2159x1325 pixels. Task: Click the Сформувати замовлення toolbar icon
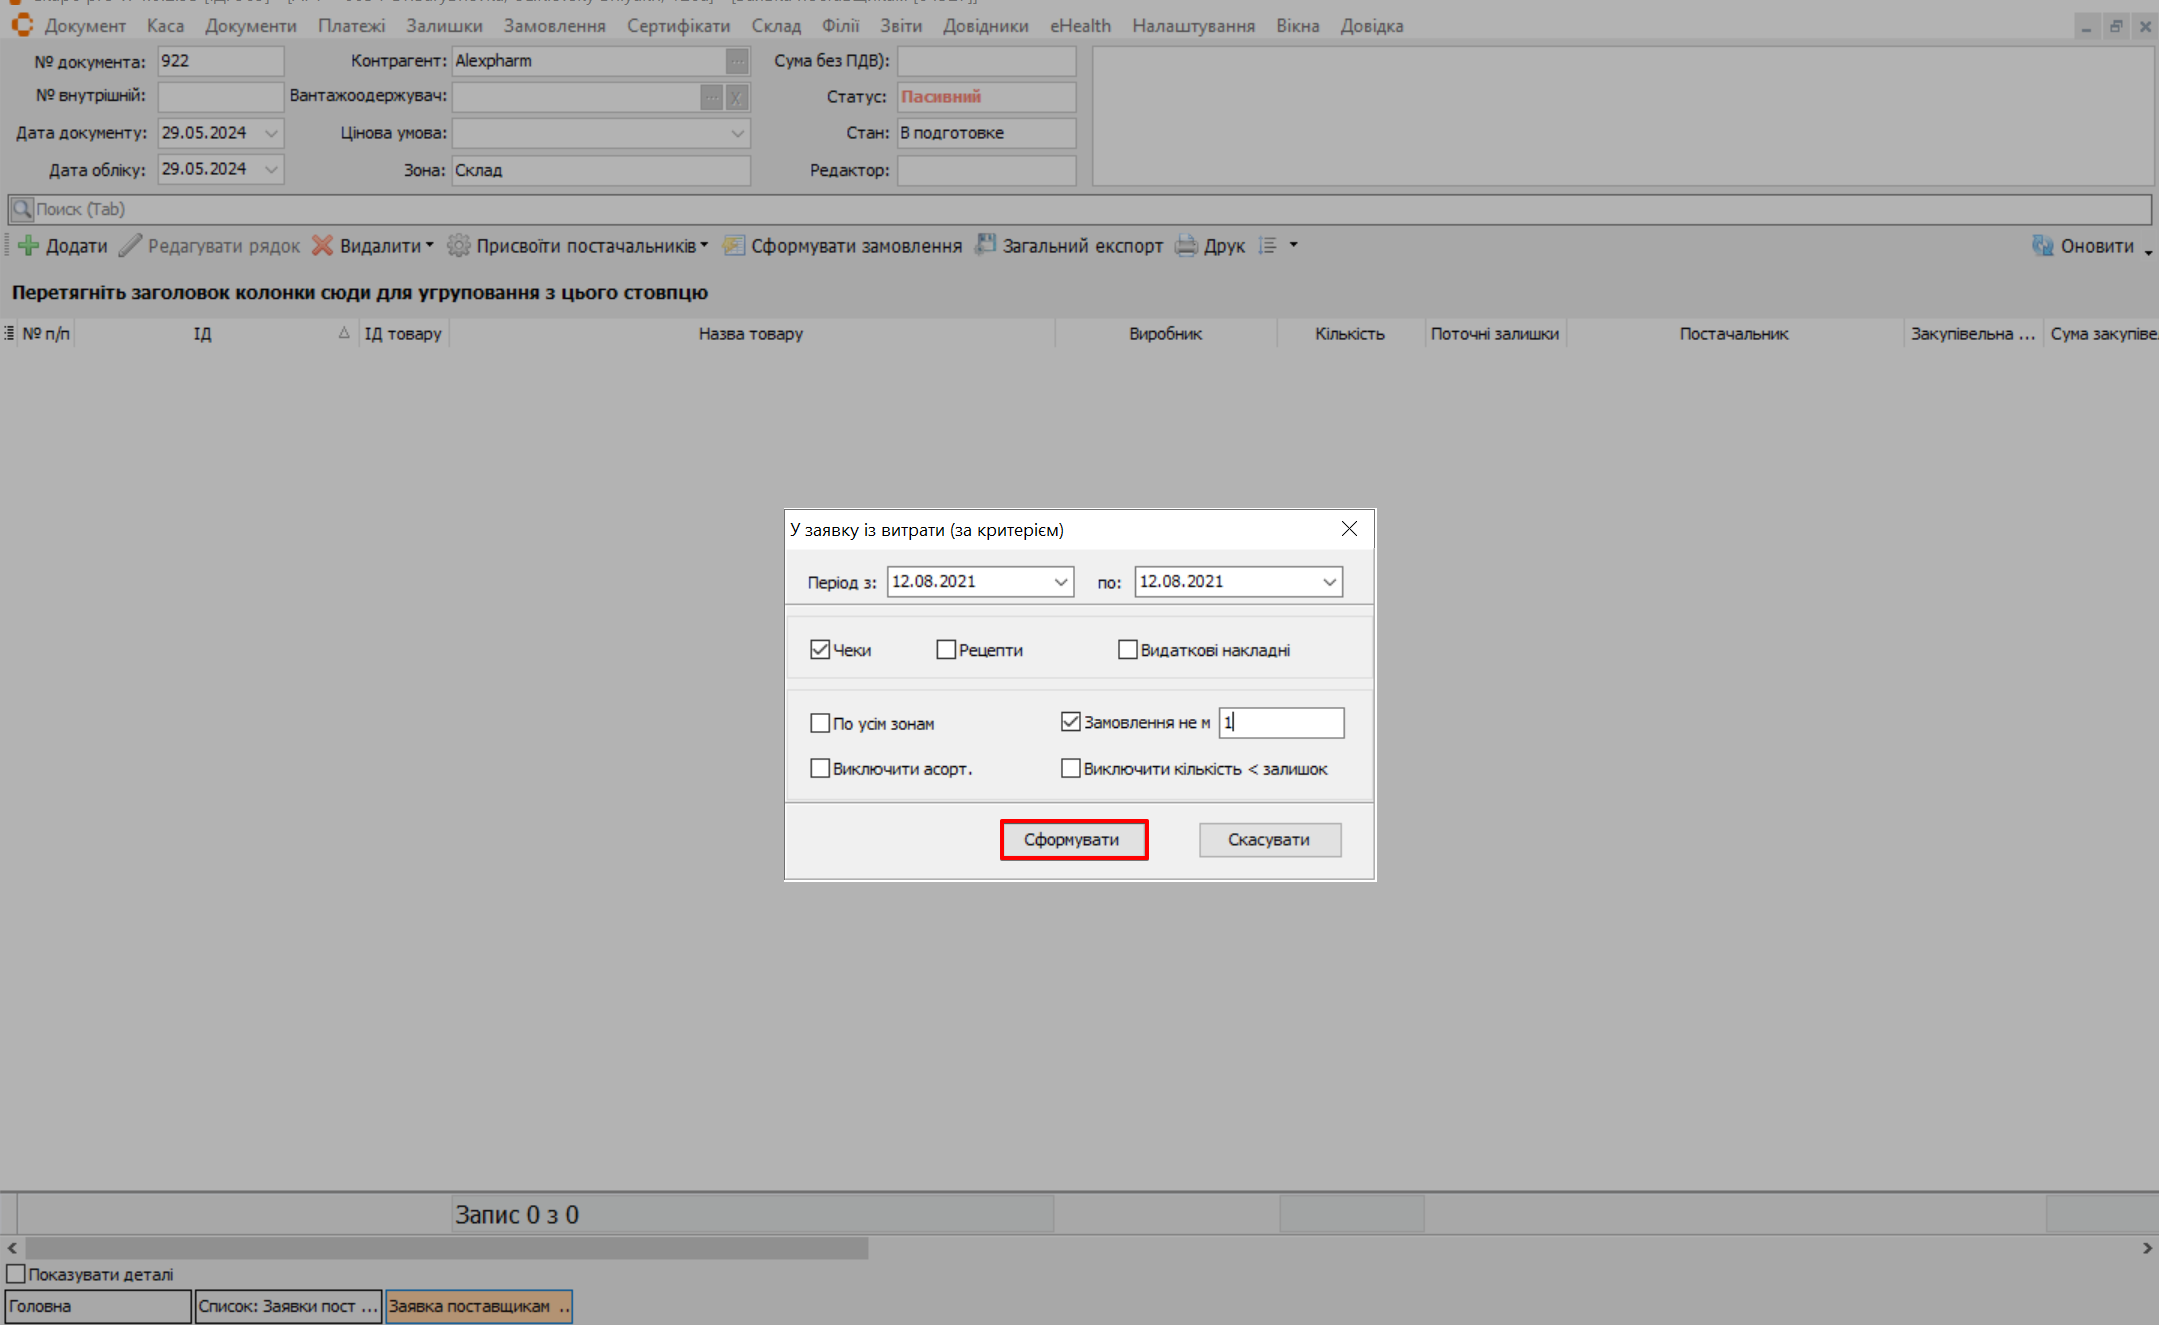(734, 246)
